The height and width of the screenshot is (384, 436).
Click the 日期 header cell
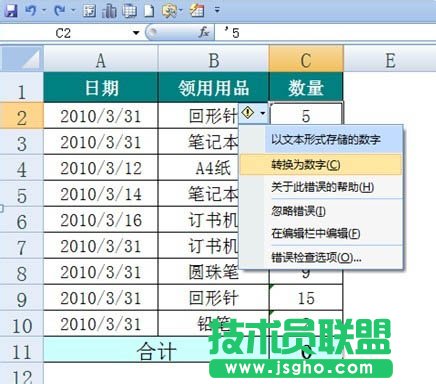(101, 88)
